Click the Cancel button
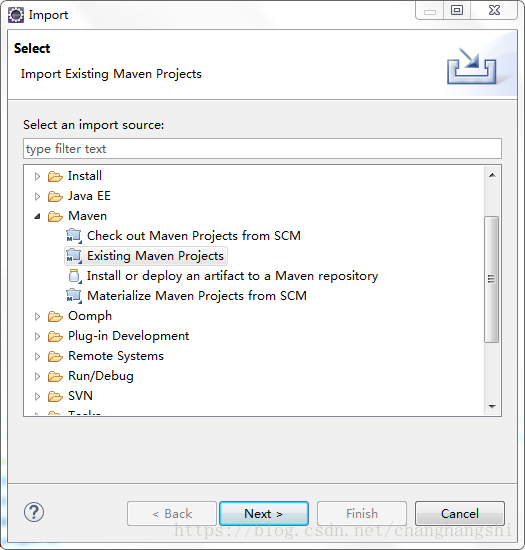This screenshot has width=525, height=550. click(x=460, y=514)
